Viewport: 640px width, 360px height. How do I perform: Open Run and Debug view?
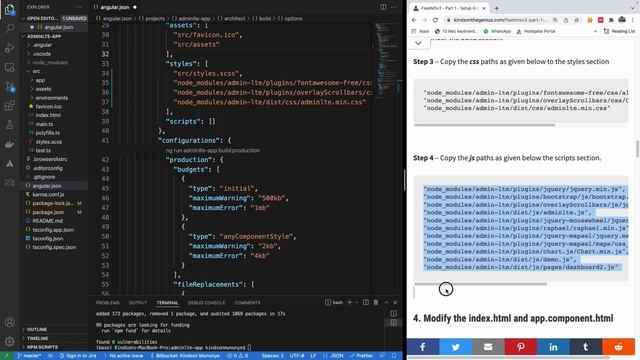(x=9, y=47)
